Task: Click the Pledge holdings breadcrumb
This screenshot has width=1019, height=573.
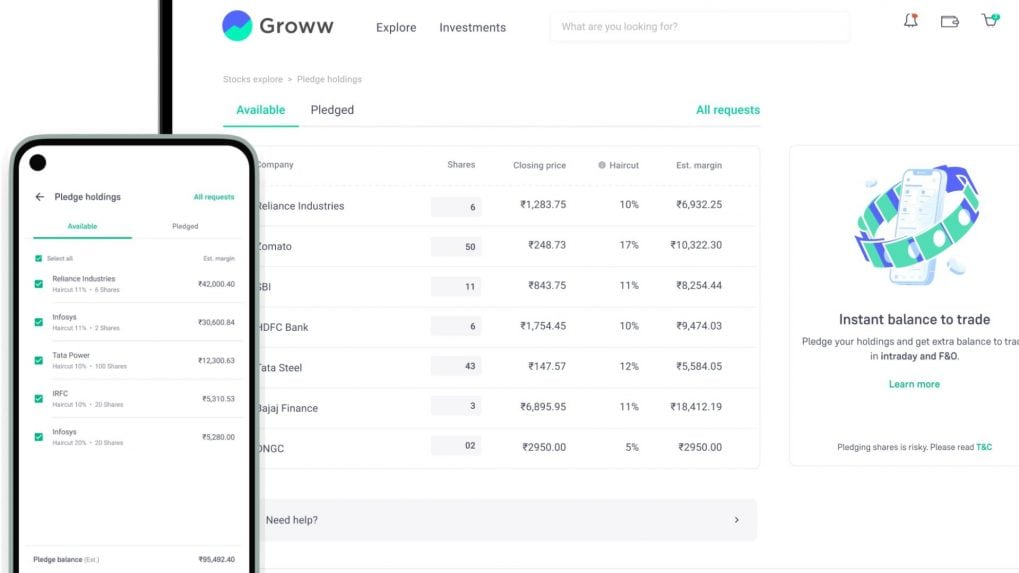Action: 329,79
